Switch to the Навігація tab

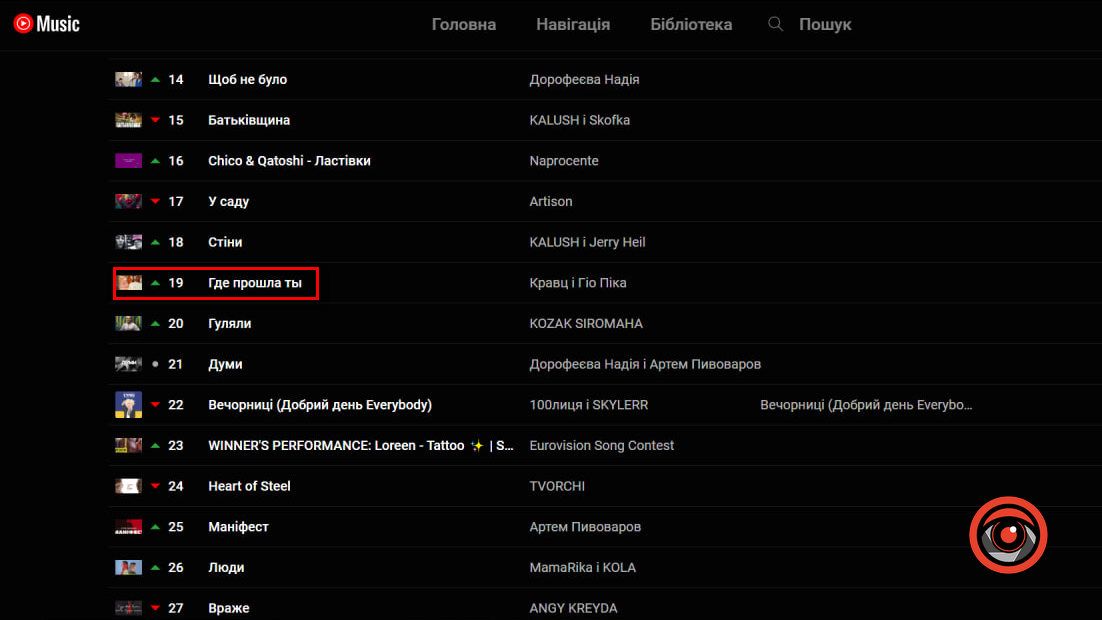click(573, 24)
